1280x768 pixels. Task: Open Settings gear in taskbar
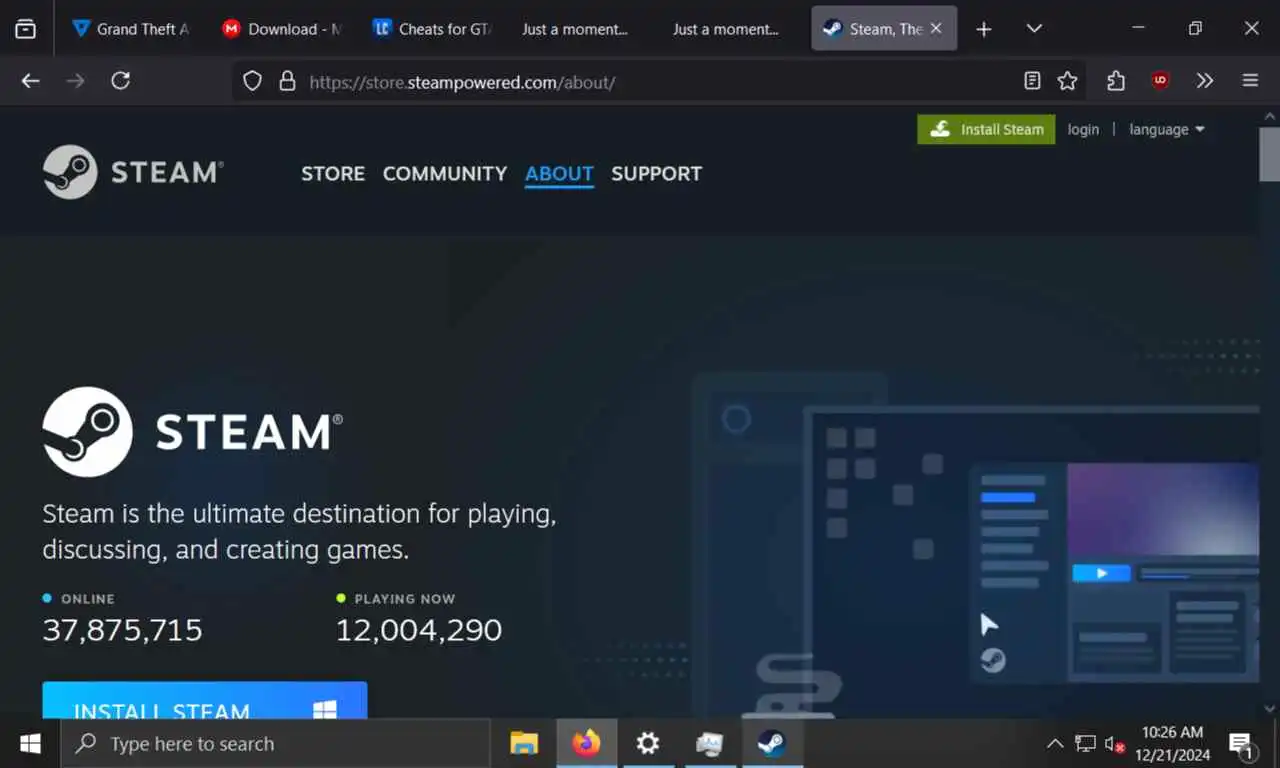[x=648, y=744]
